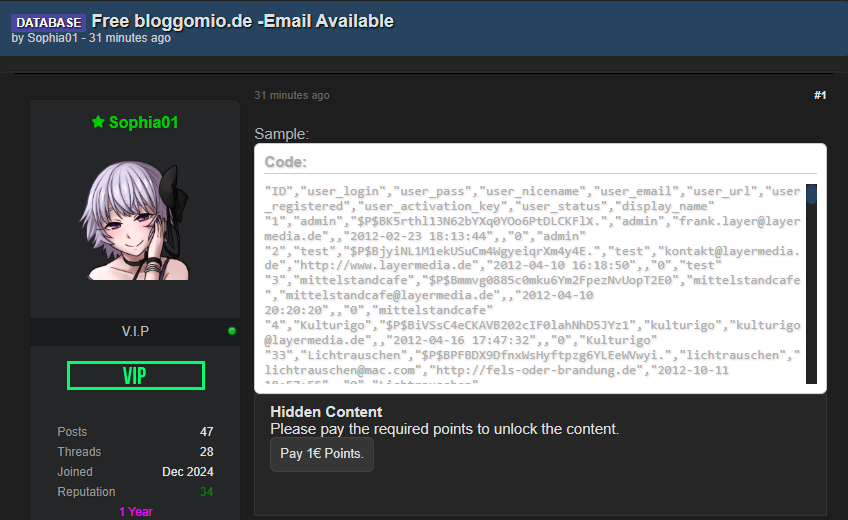Click the green Sophia01 username above the avatar
848x520 pixels.
143,122
